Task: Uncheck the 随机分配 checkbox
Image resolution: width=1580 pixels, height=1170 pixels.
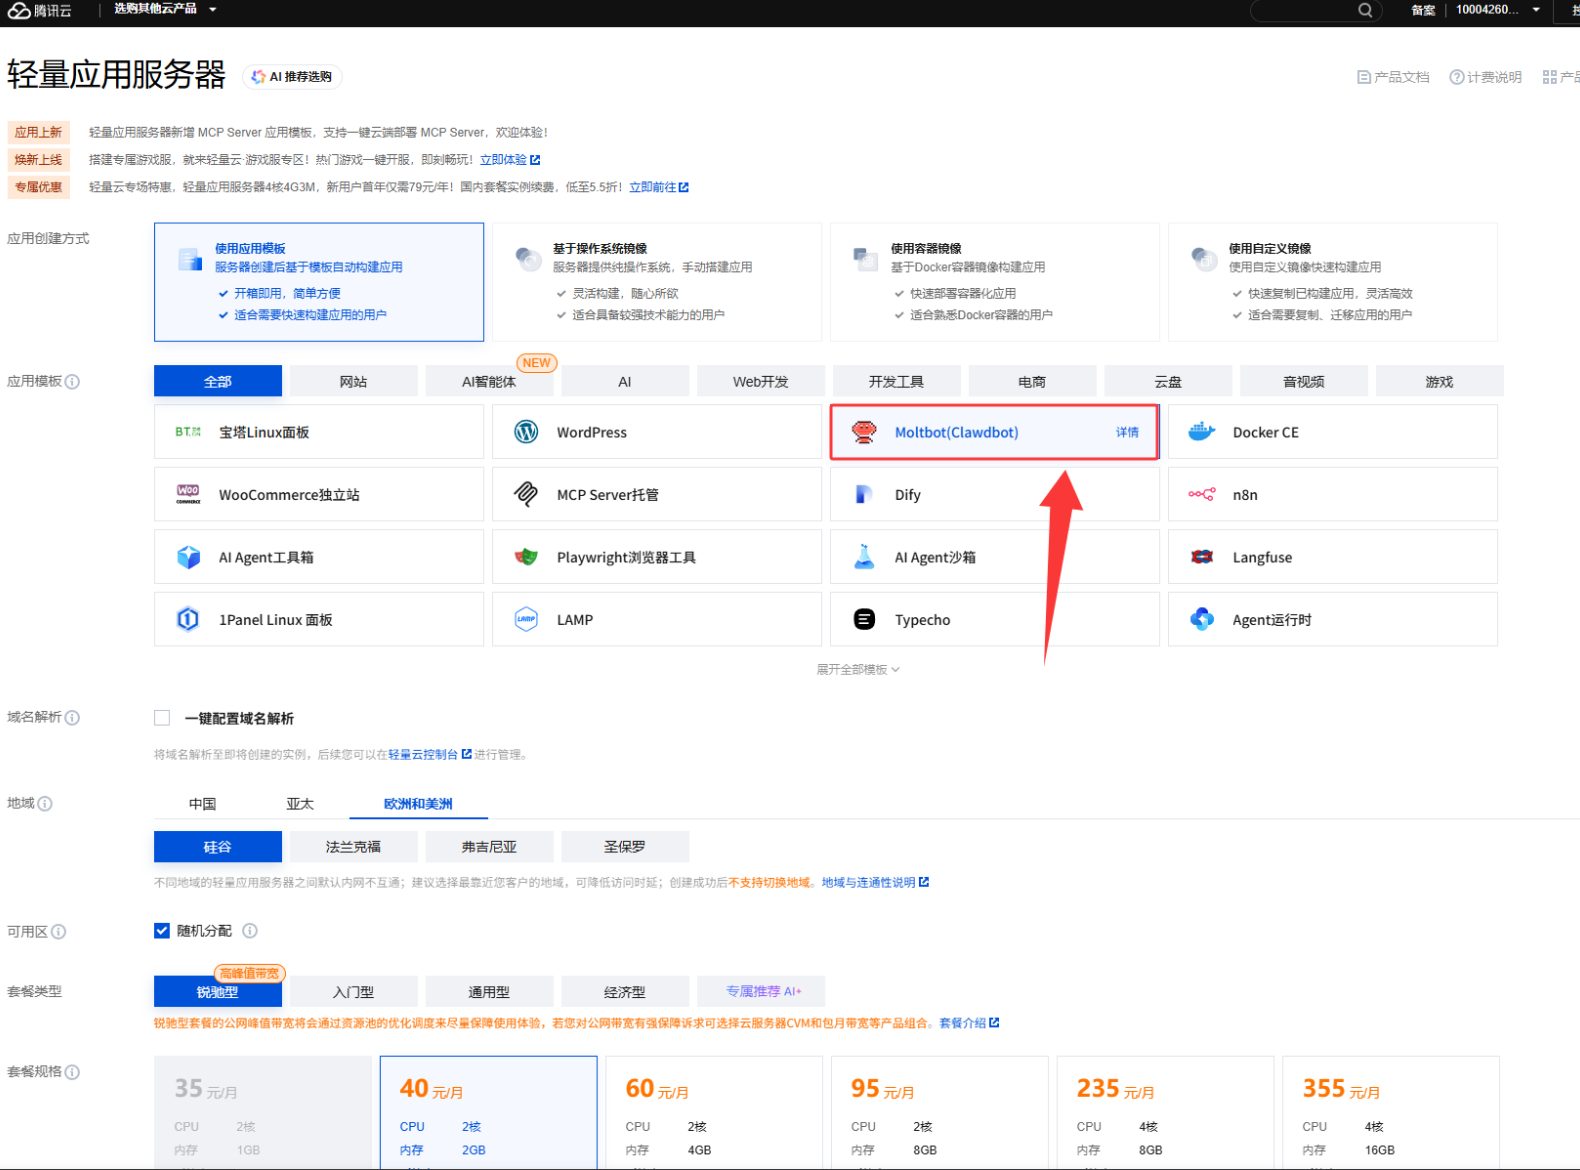Action: [x=162, y=930]
